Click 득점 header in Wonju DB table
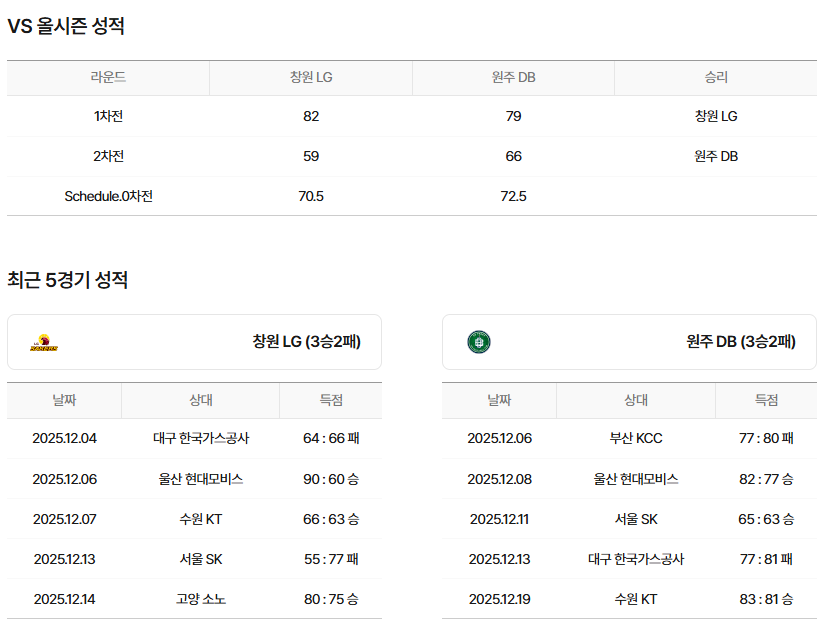827x631 pixels. 766,400
